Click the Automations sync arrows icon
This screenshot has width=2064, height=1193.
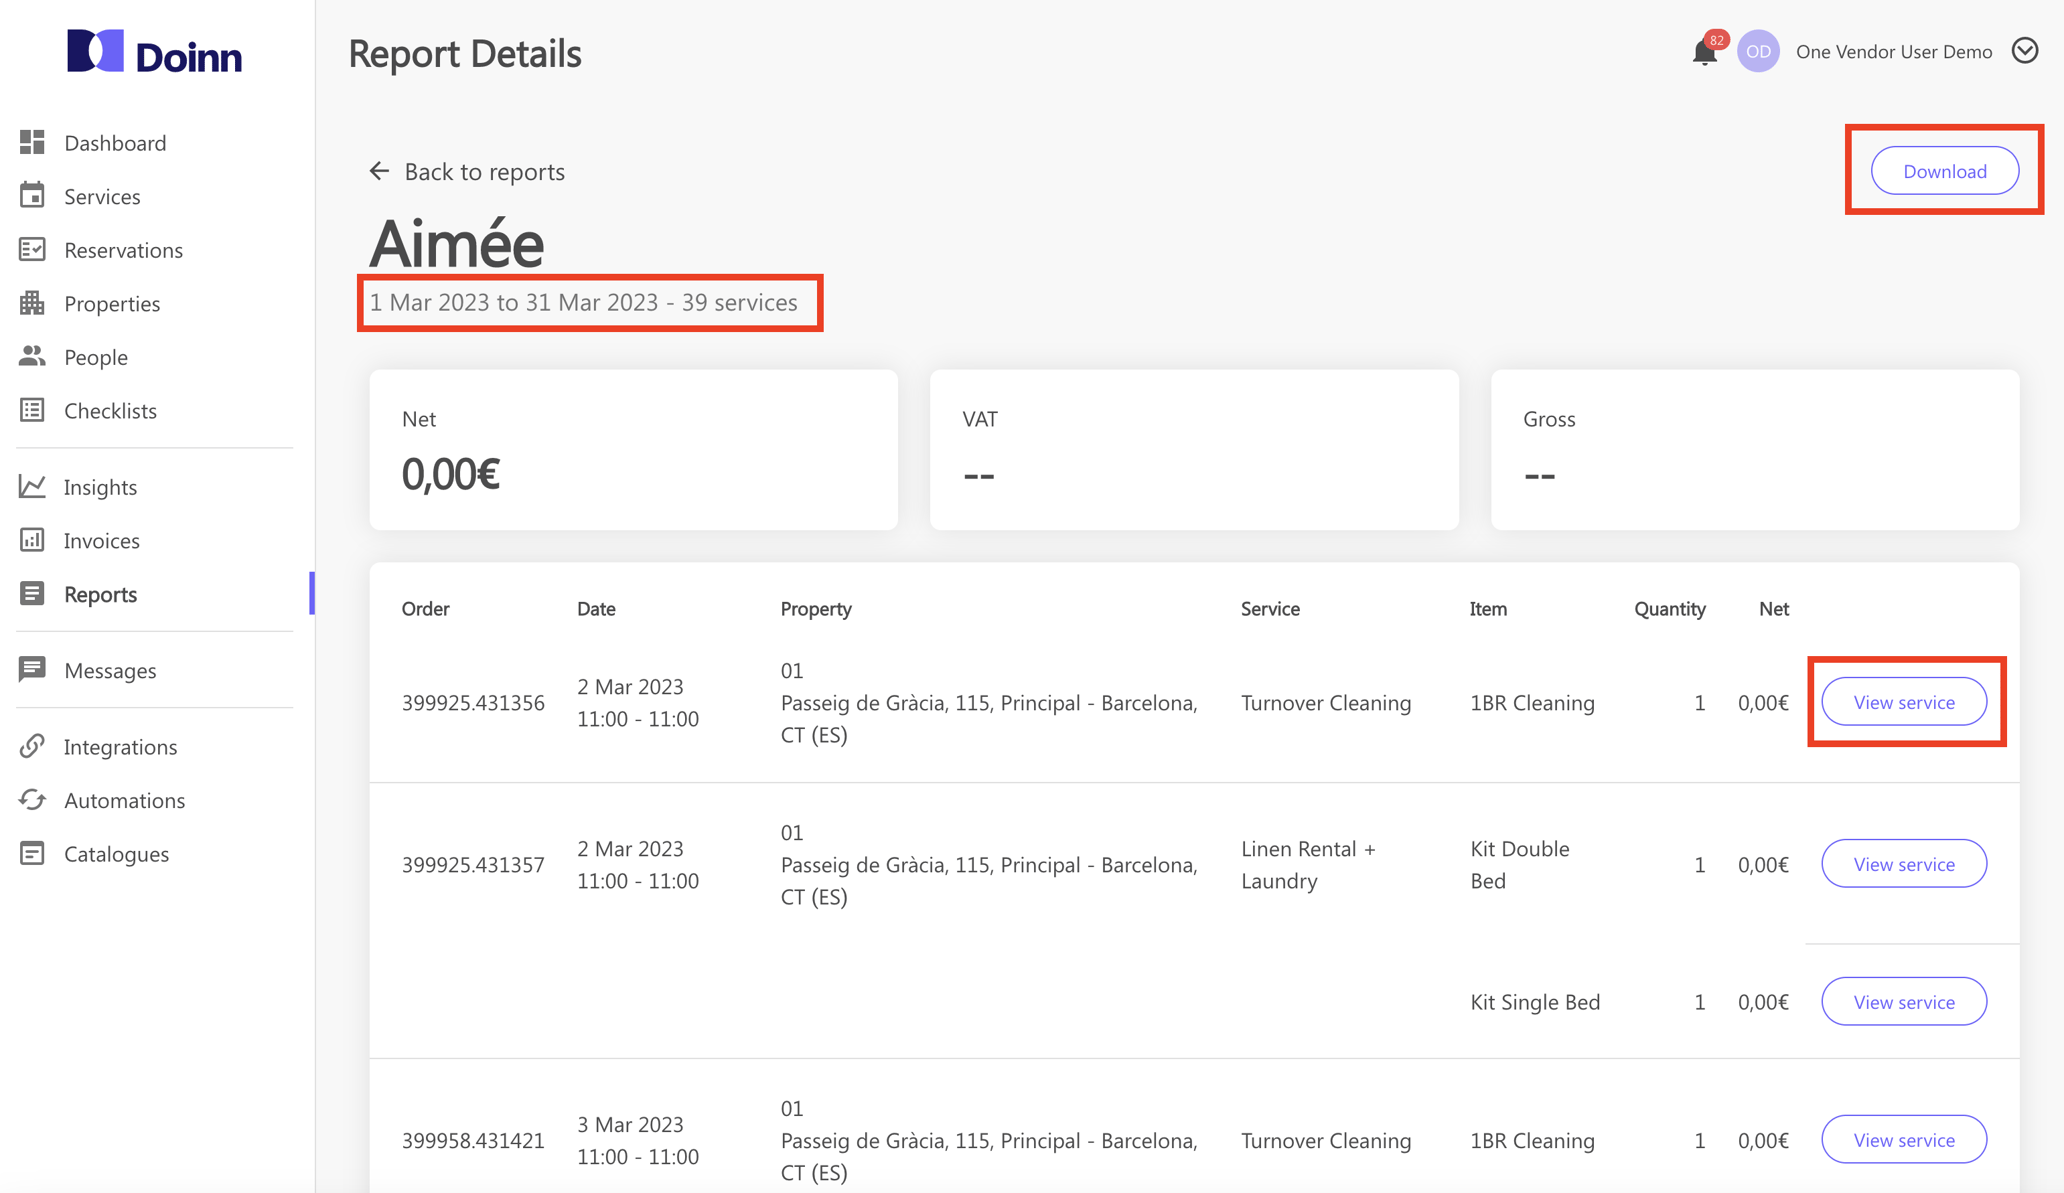(32, 799)
